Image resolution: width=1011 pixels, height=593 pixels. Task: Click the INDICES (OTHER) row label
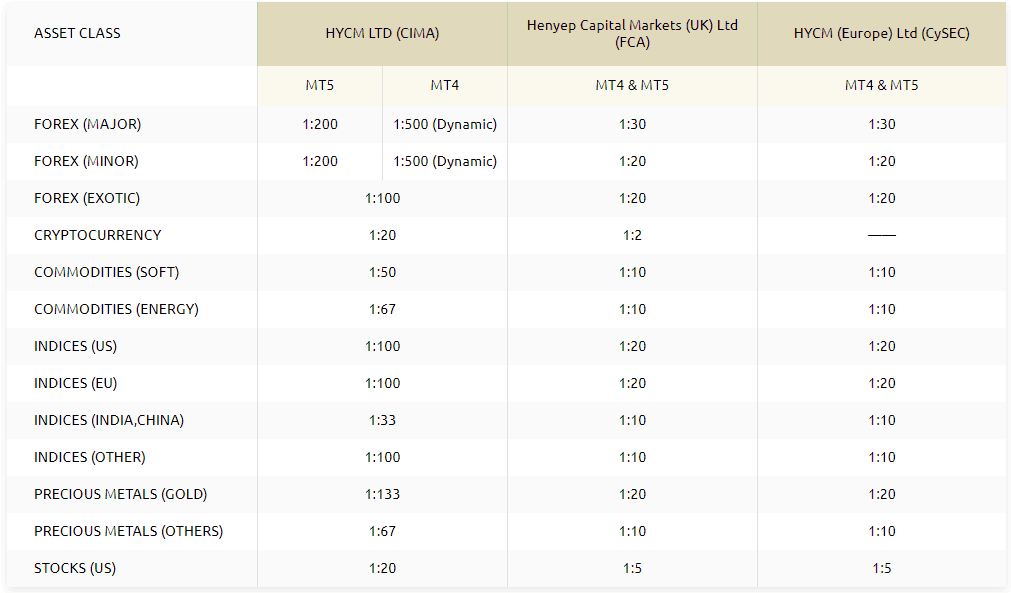[90, 457]
